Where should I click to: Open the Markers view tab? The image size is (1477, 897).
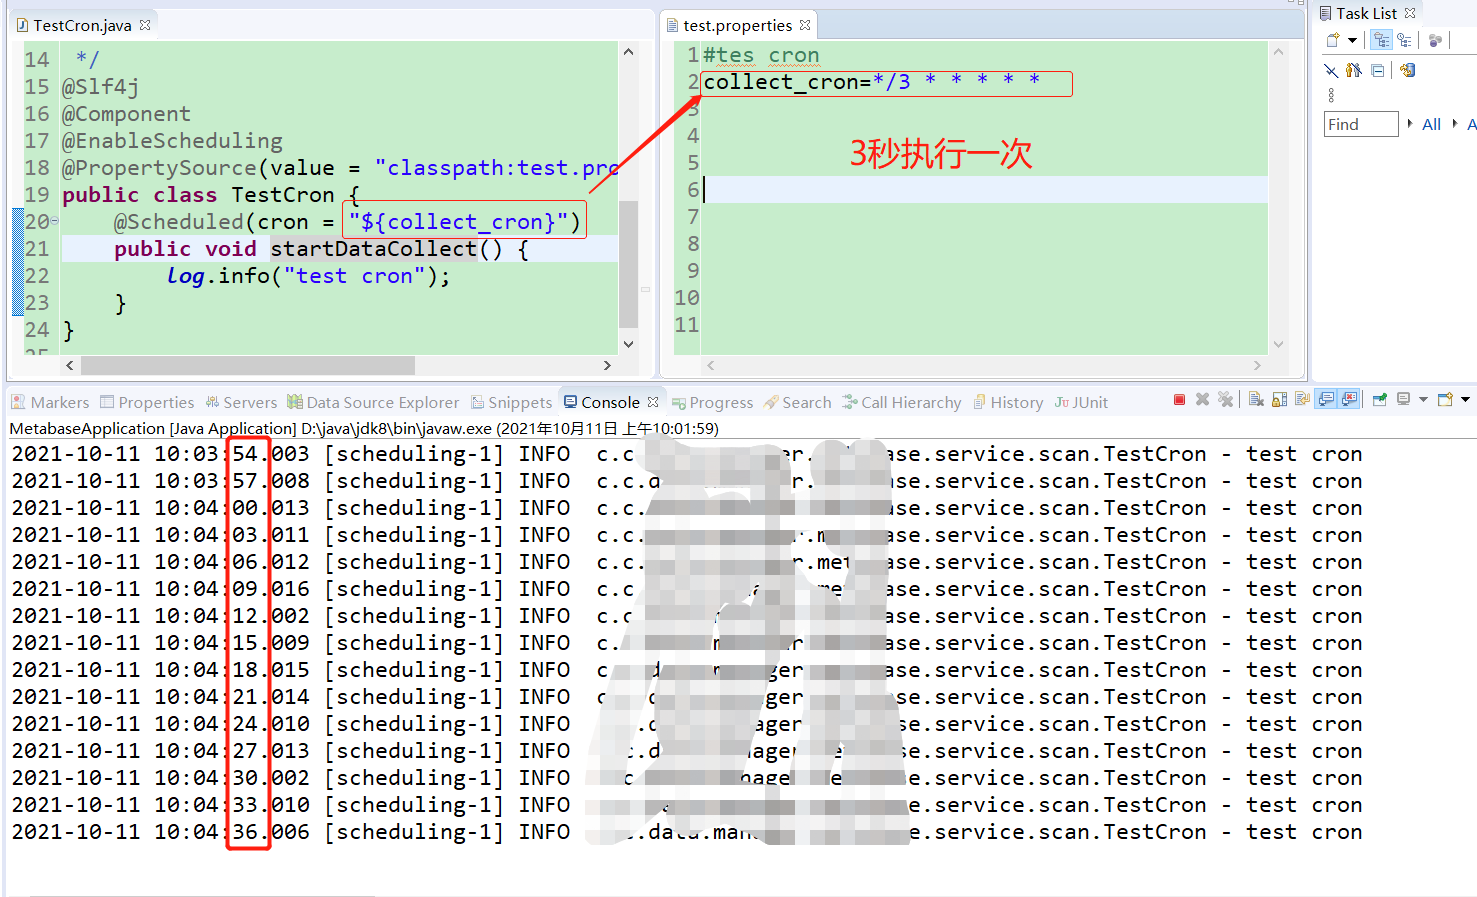[x=50, y=402]
